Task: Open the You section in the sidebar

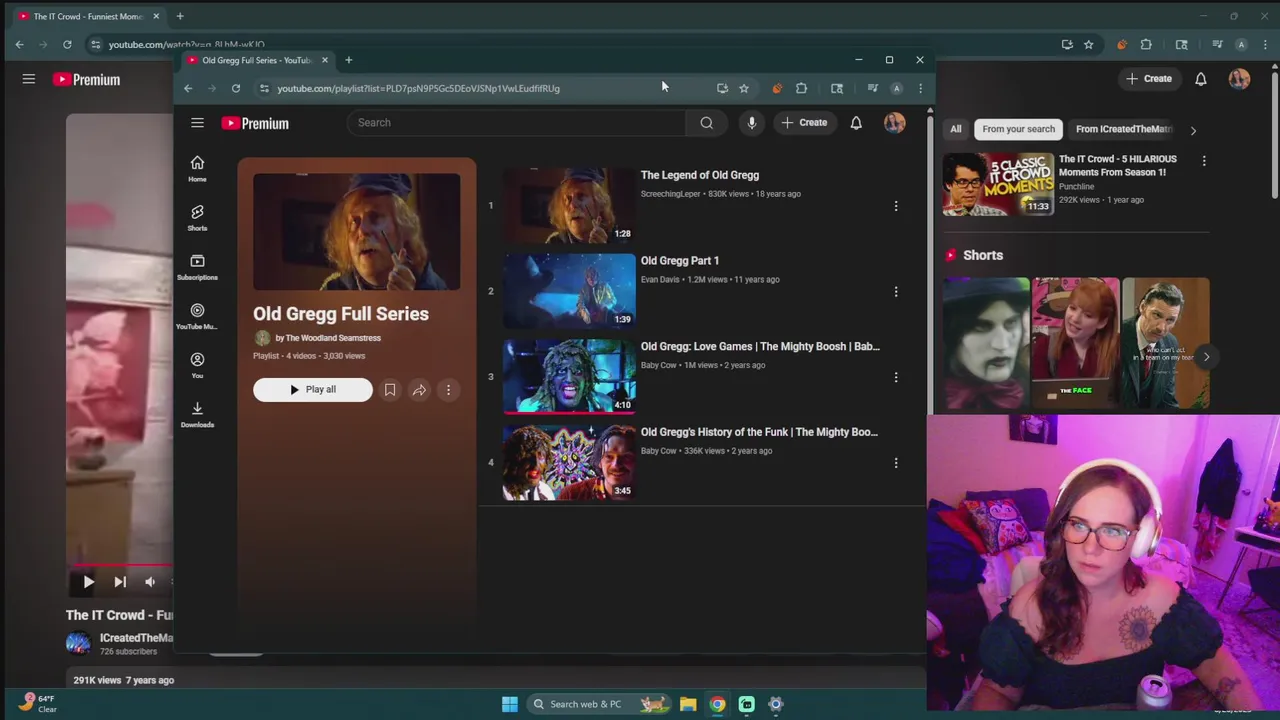Action: [197, 364]
